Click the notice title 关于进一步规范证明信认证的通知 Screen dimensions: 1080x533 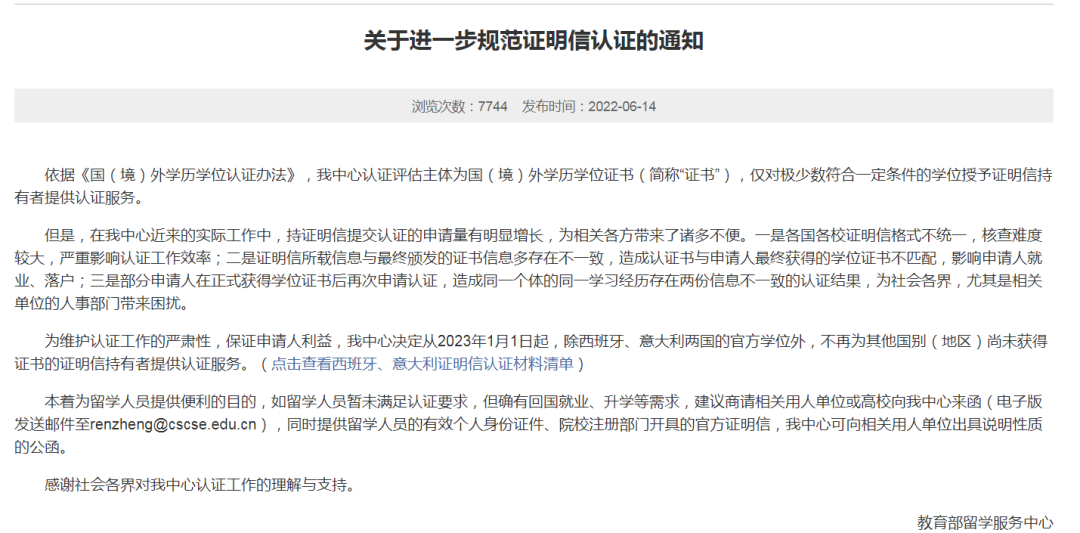[x=533, y=40]
